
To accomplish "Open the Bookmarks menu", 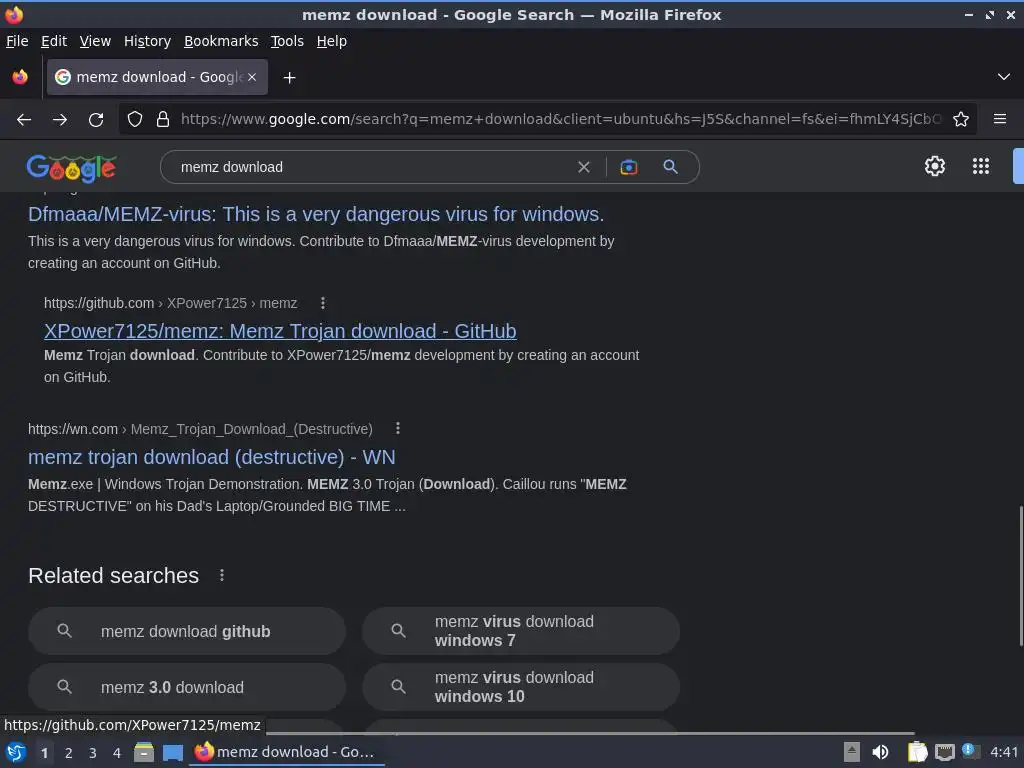I will tap(221, 41).
